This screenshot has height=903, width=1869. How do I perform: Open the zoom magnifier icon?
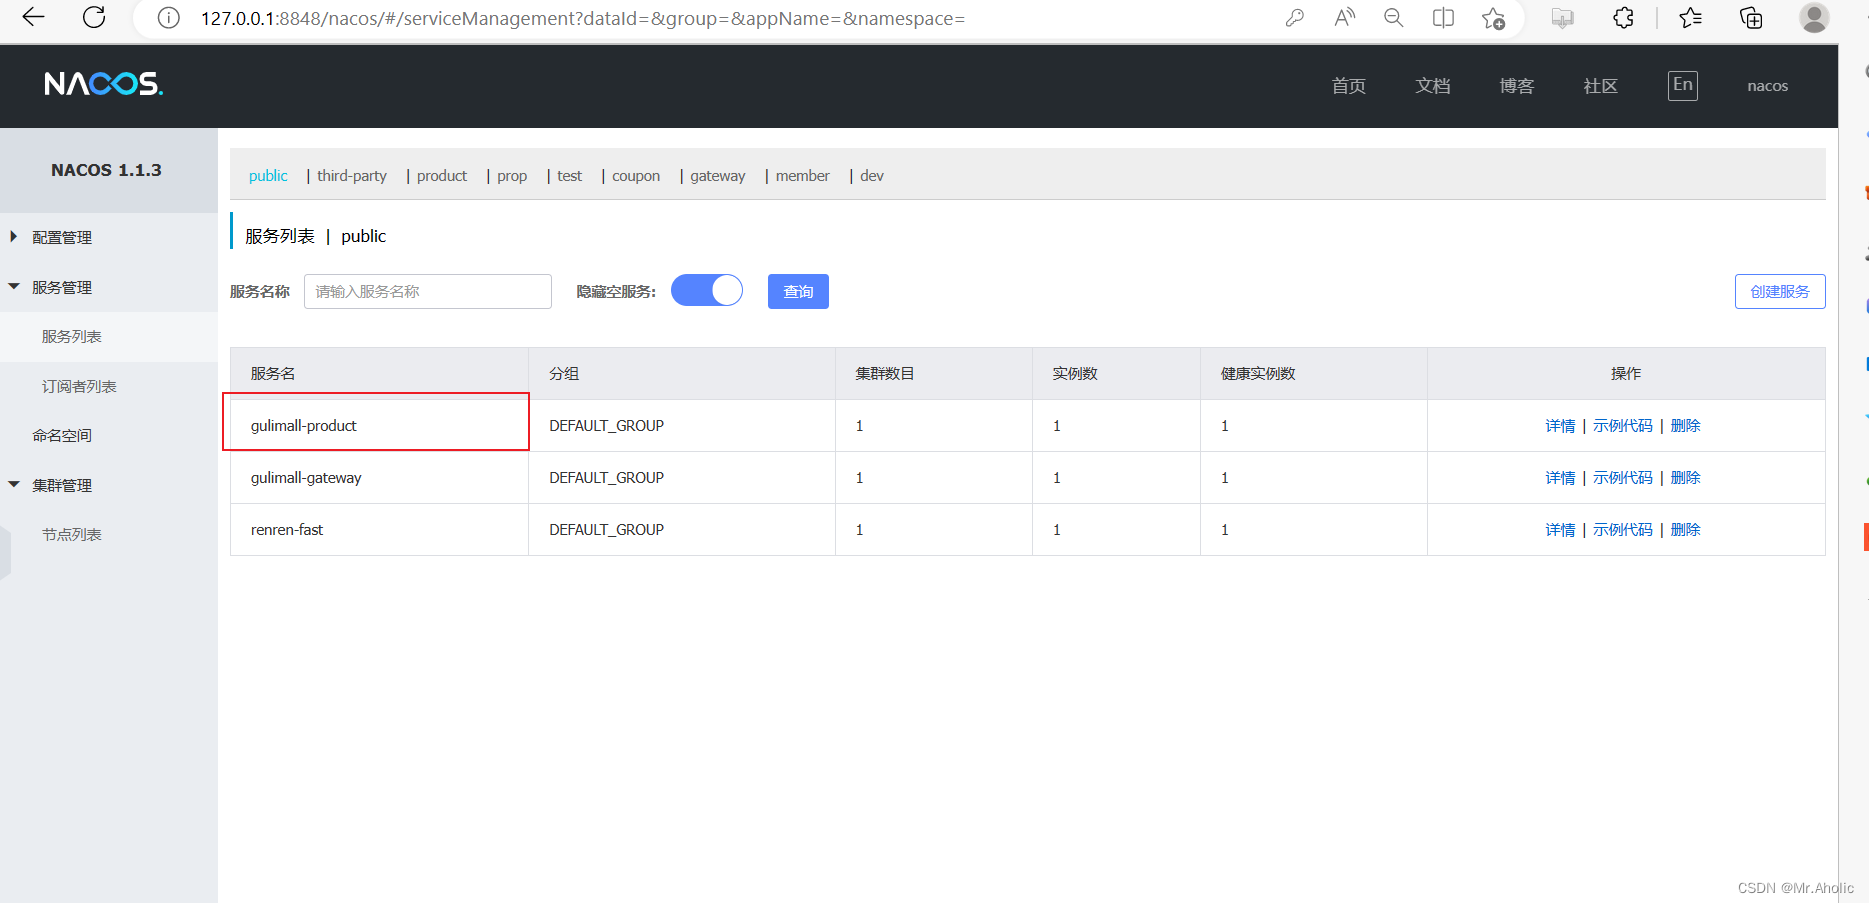1394,18
